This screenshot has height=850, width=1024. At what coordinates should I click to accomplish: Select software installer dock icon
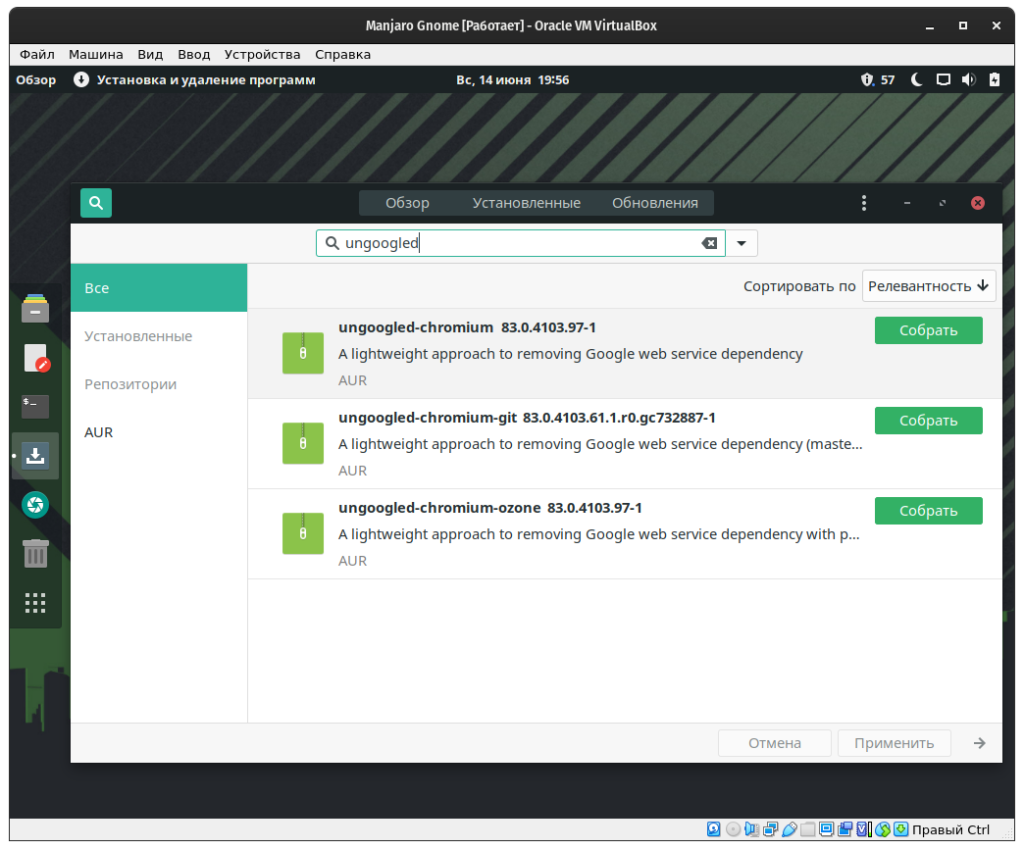tap(35, 456)
